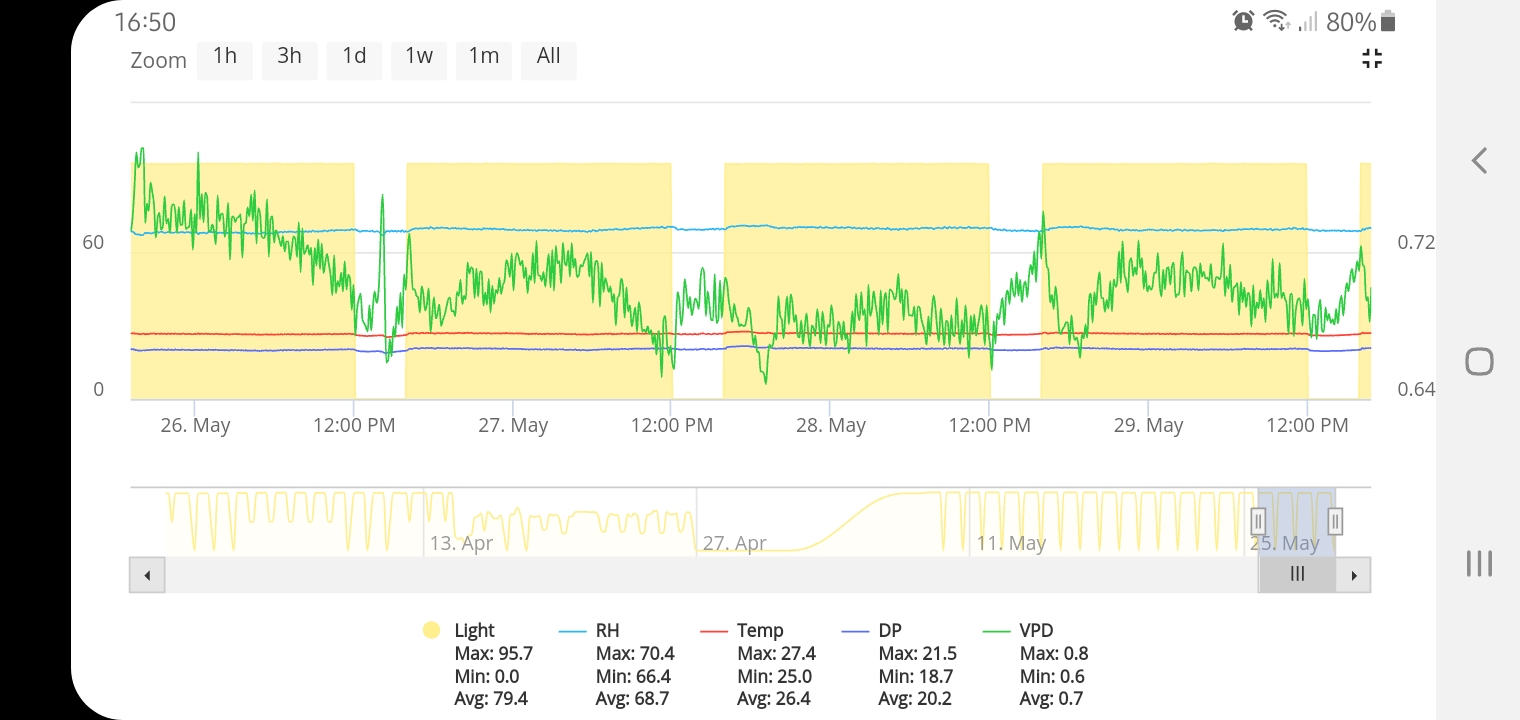Viewport: 1520px width, 720px height.
Task: Click the left range selector handle
Action: pos(1258,521)
